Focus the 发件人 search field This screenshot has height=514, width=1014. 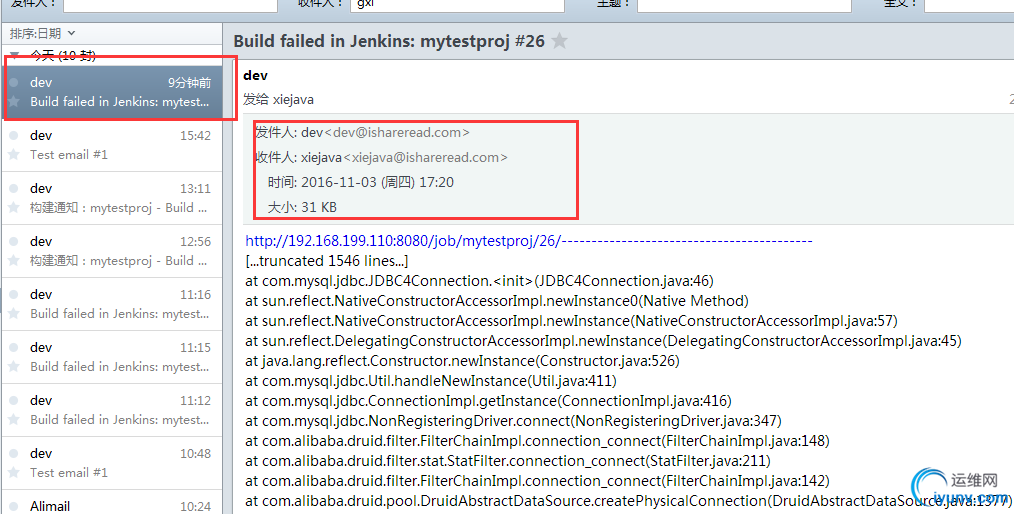click(x=171, y=4)
